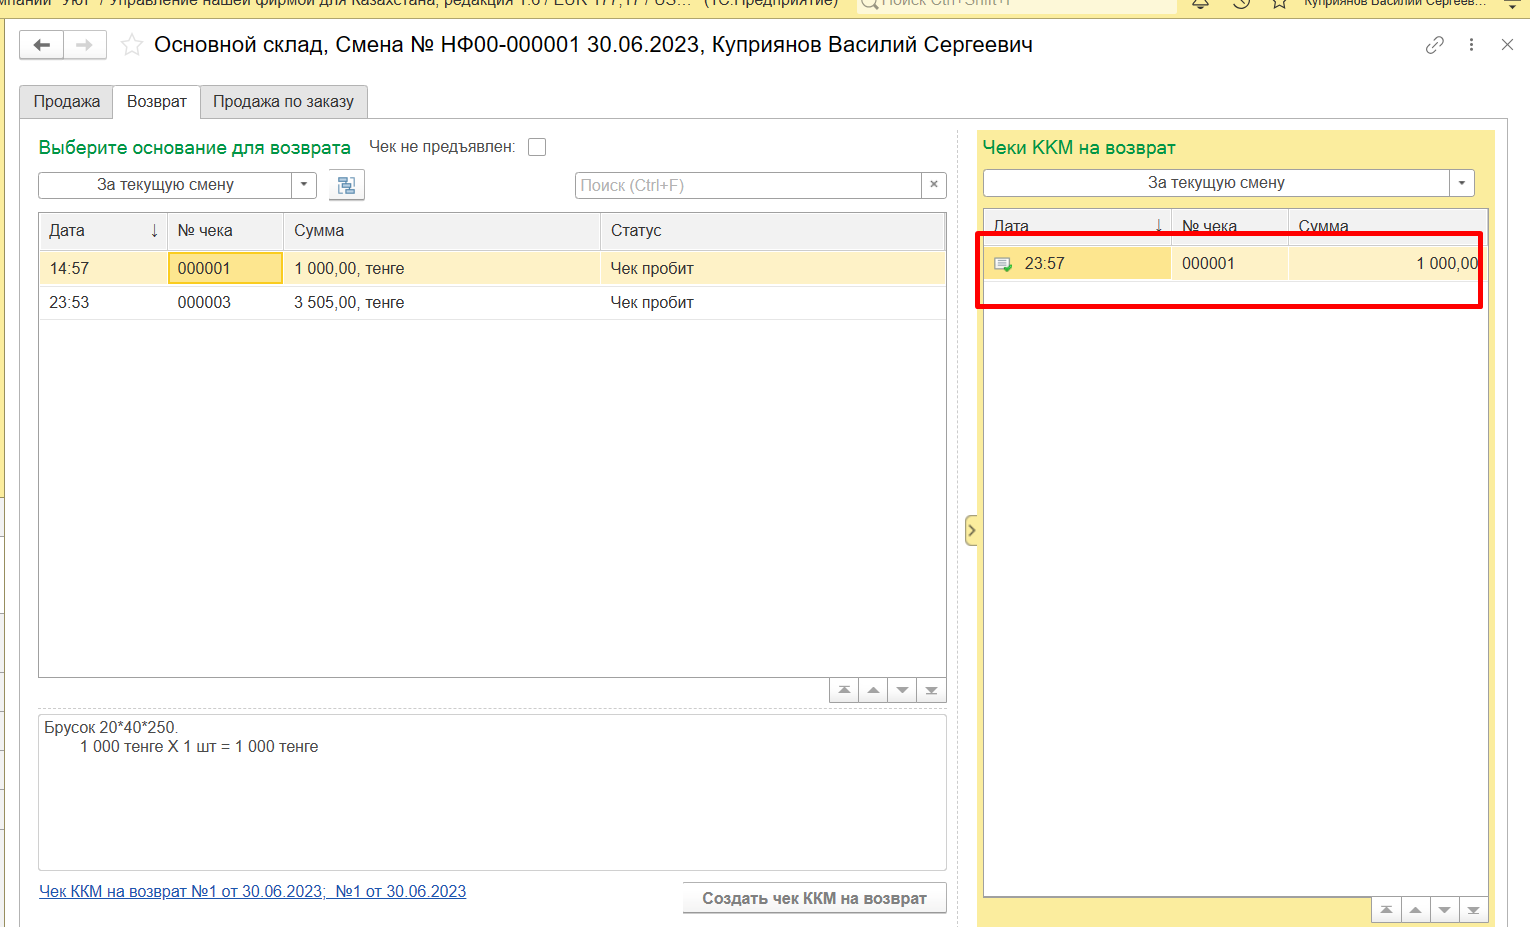Expand period dropdown in 'Чеки ККМ на возврат'

1461,183
